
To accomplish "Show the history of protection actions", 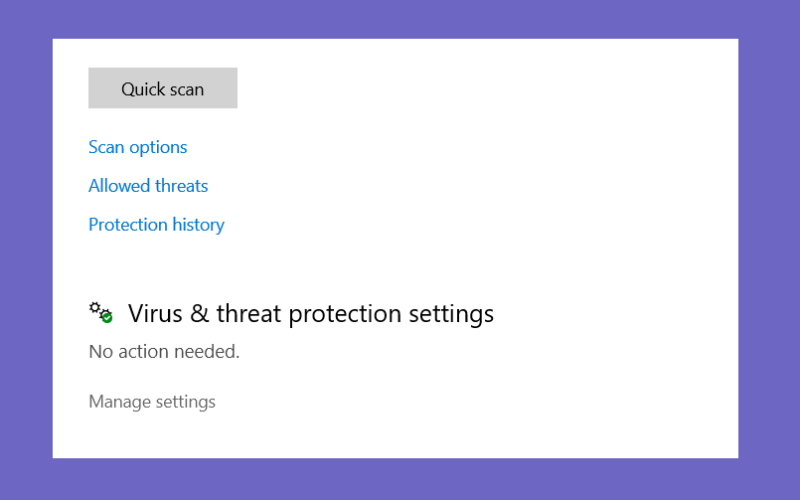I will [156, 224].
